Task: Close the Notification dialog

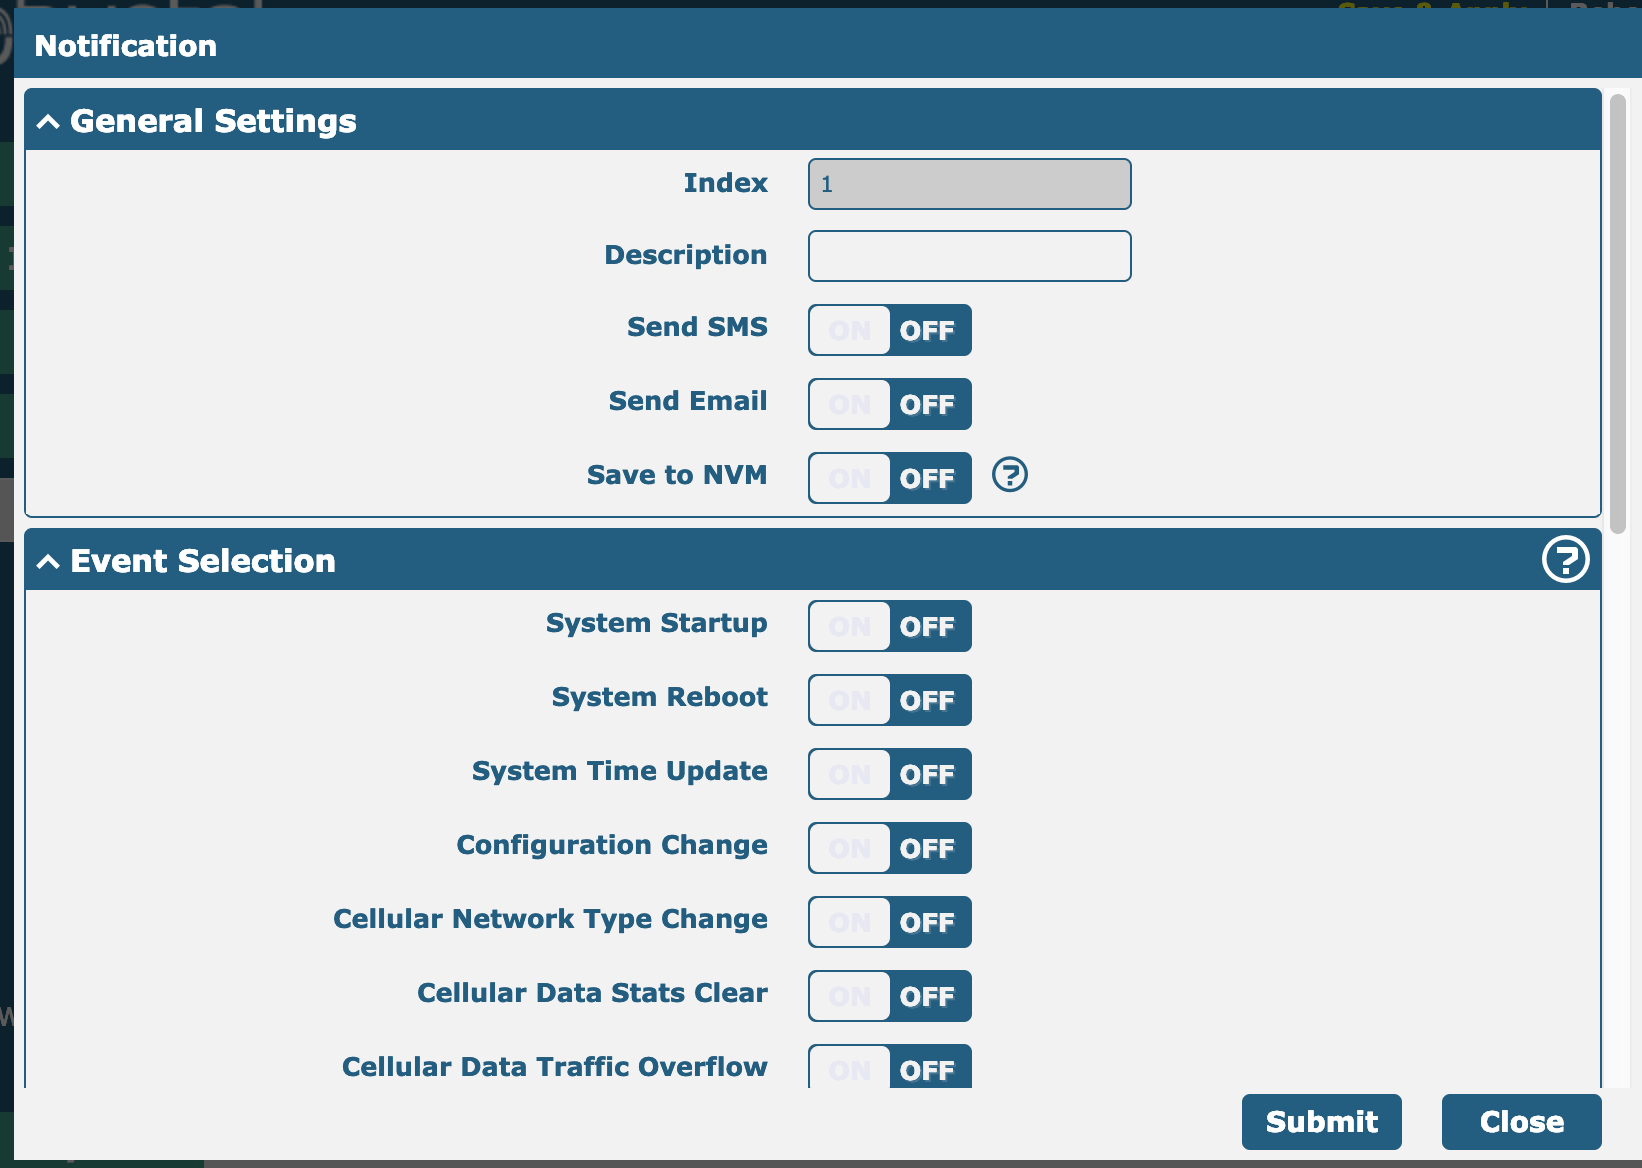Action: point(1522,1122)
